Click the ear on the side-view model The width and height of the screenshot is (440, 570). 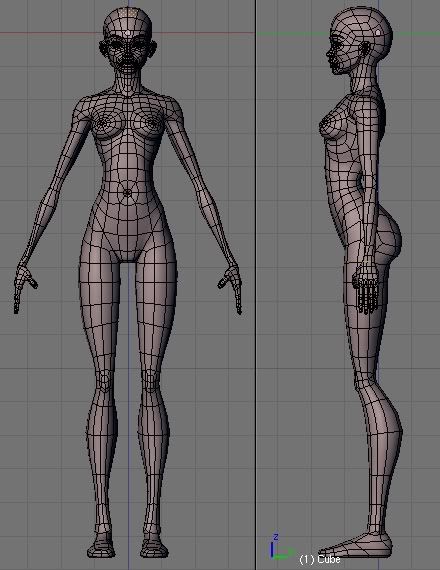364,49
